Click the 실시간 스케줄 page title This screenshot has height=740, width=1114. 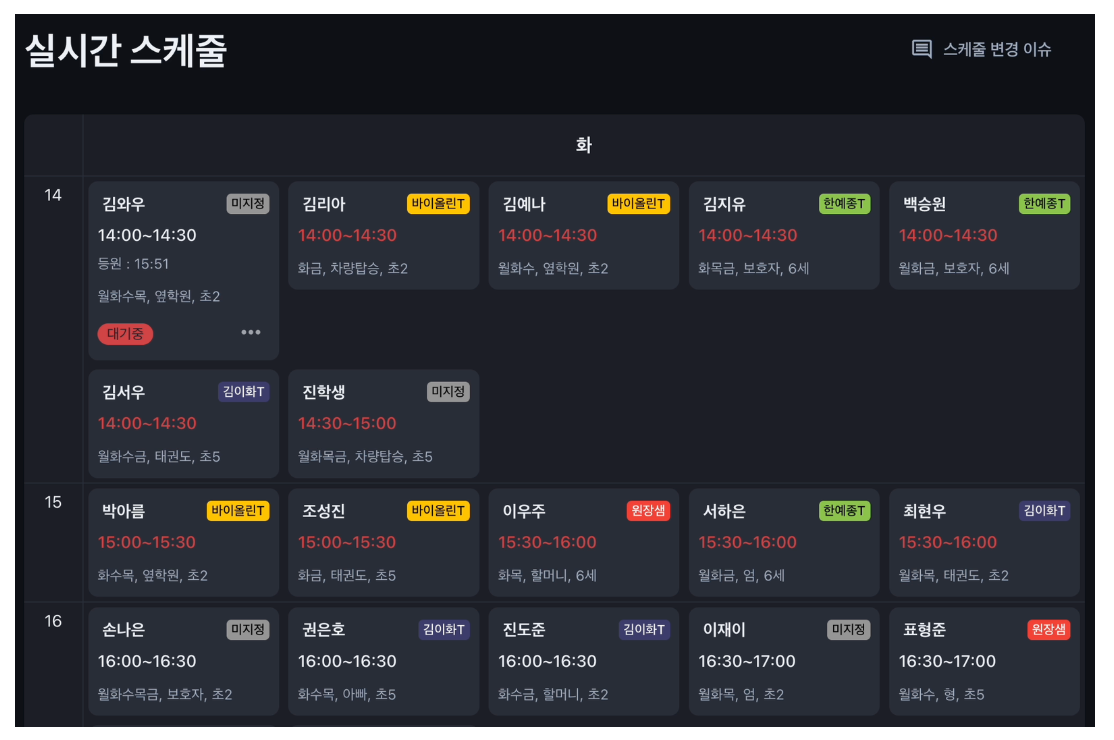126,51
